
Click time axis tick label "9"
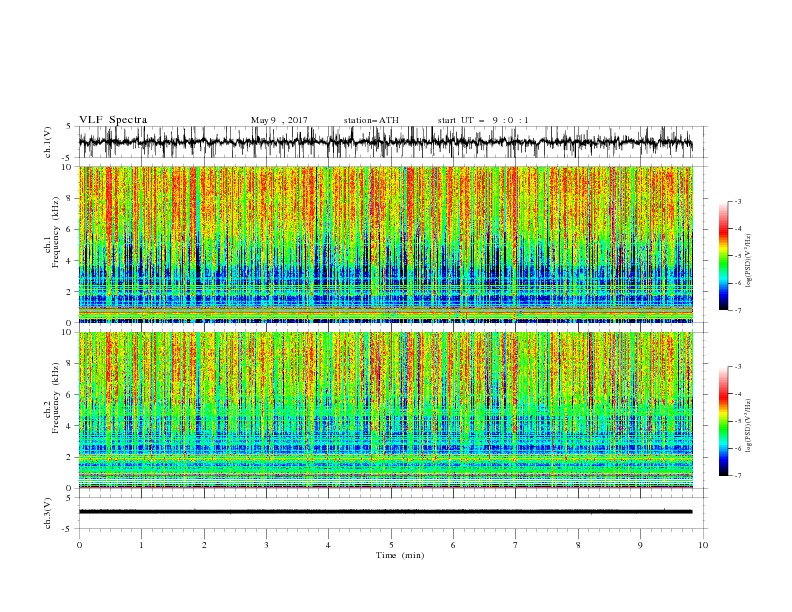pos(640,545)
